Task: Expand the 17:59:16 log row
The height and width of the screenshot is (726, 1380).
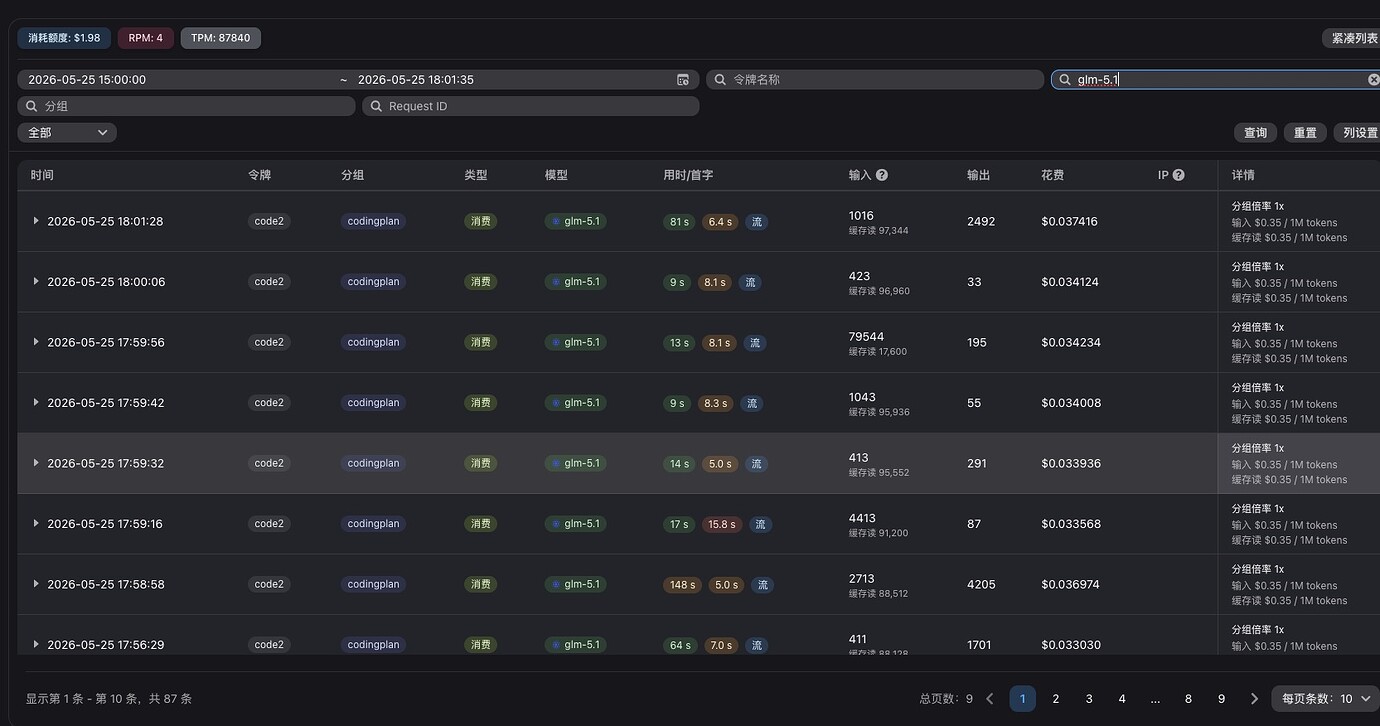Action: point(36,524)
